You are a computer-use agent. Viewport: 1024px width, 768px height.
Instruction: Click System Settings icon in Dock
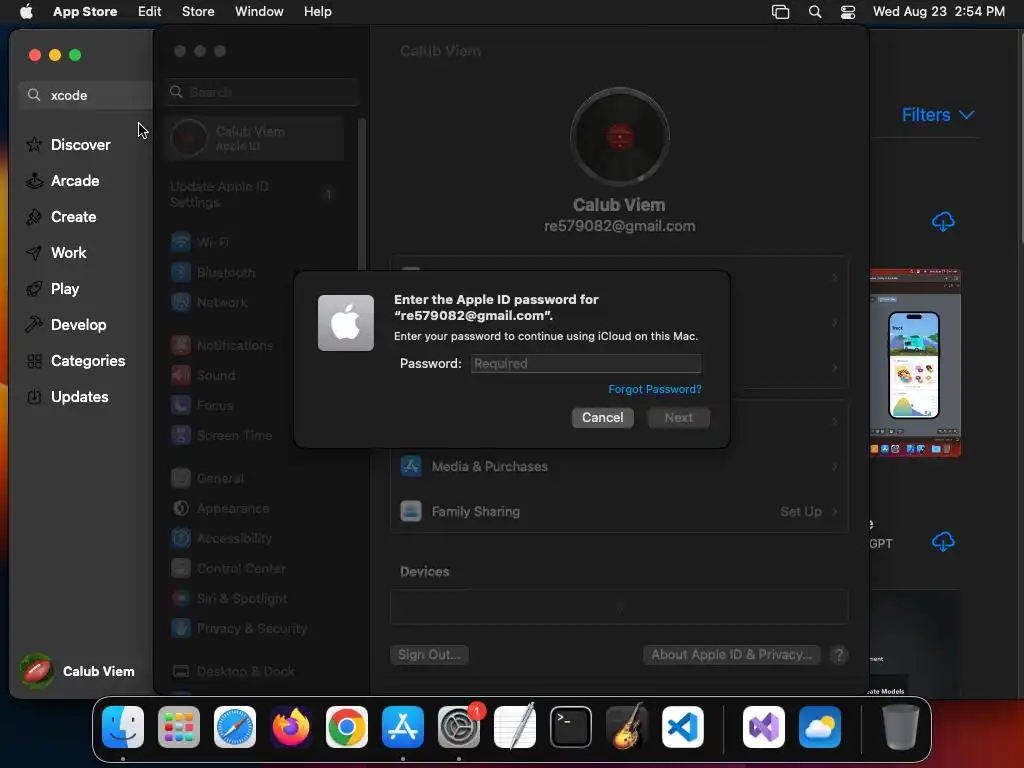point(459,727)
